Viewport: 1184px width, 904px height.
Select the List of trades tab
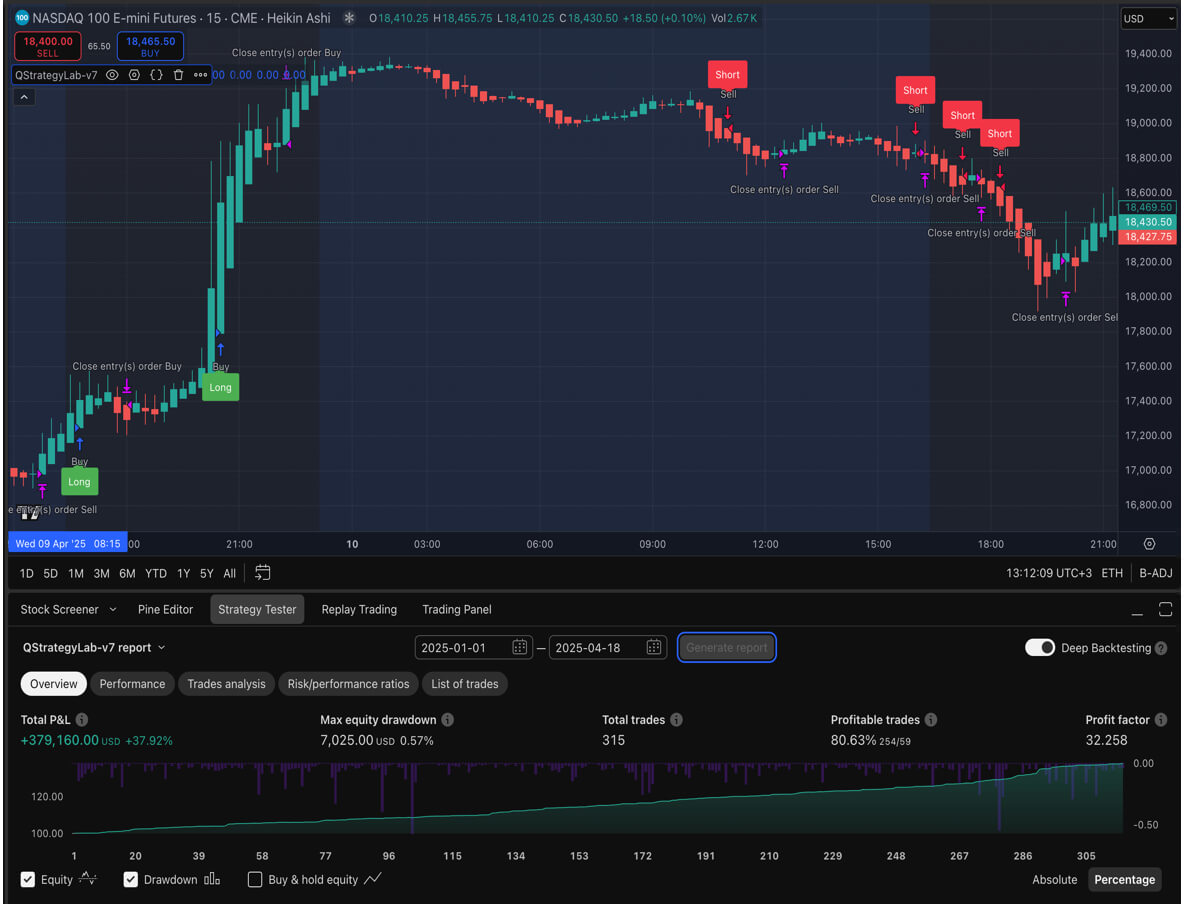[x=464, y=683]
